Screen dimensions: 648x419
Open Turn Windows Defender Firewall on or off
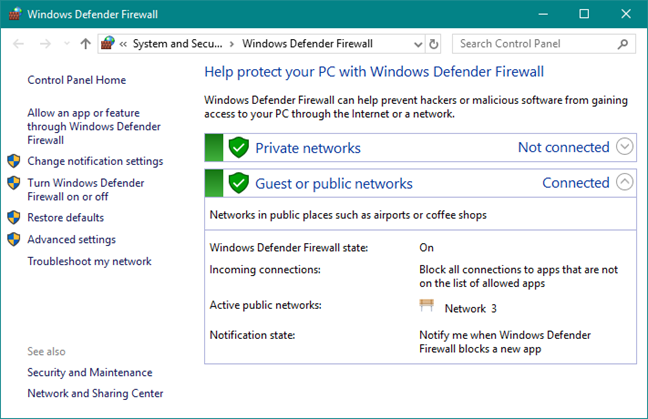[86, 190]
